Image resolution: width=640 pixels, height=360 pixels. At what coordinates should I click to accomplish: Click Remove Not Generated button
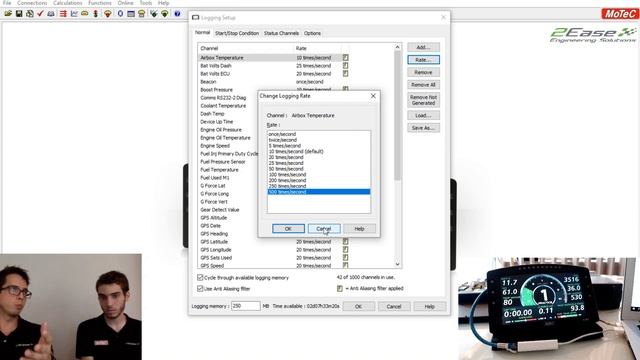[x=423, y=100]
